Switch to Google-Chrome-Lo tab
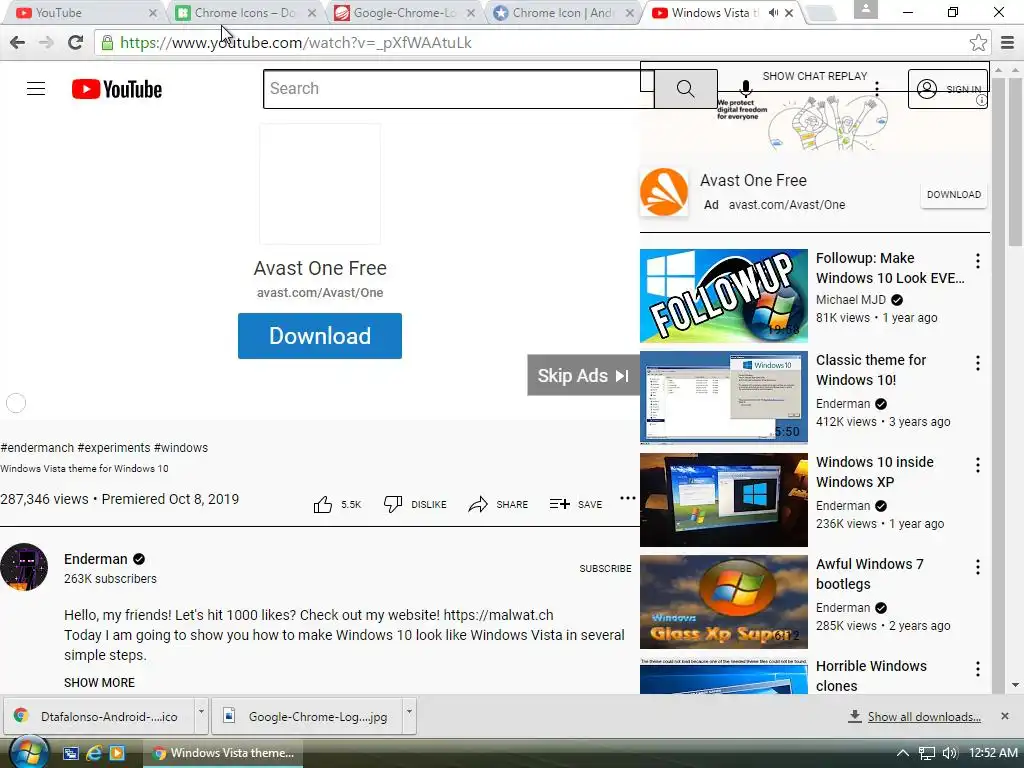This screenshot has height=768, width=1024. point(405,12)
